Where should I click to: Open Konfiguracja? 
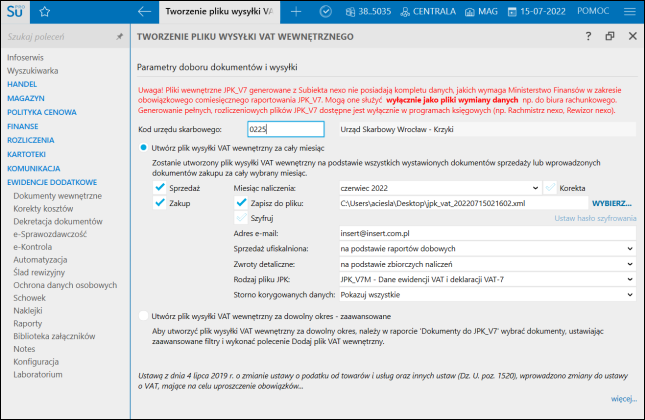[36, 362]
